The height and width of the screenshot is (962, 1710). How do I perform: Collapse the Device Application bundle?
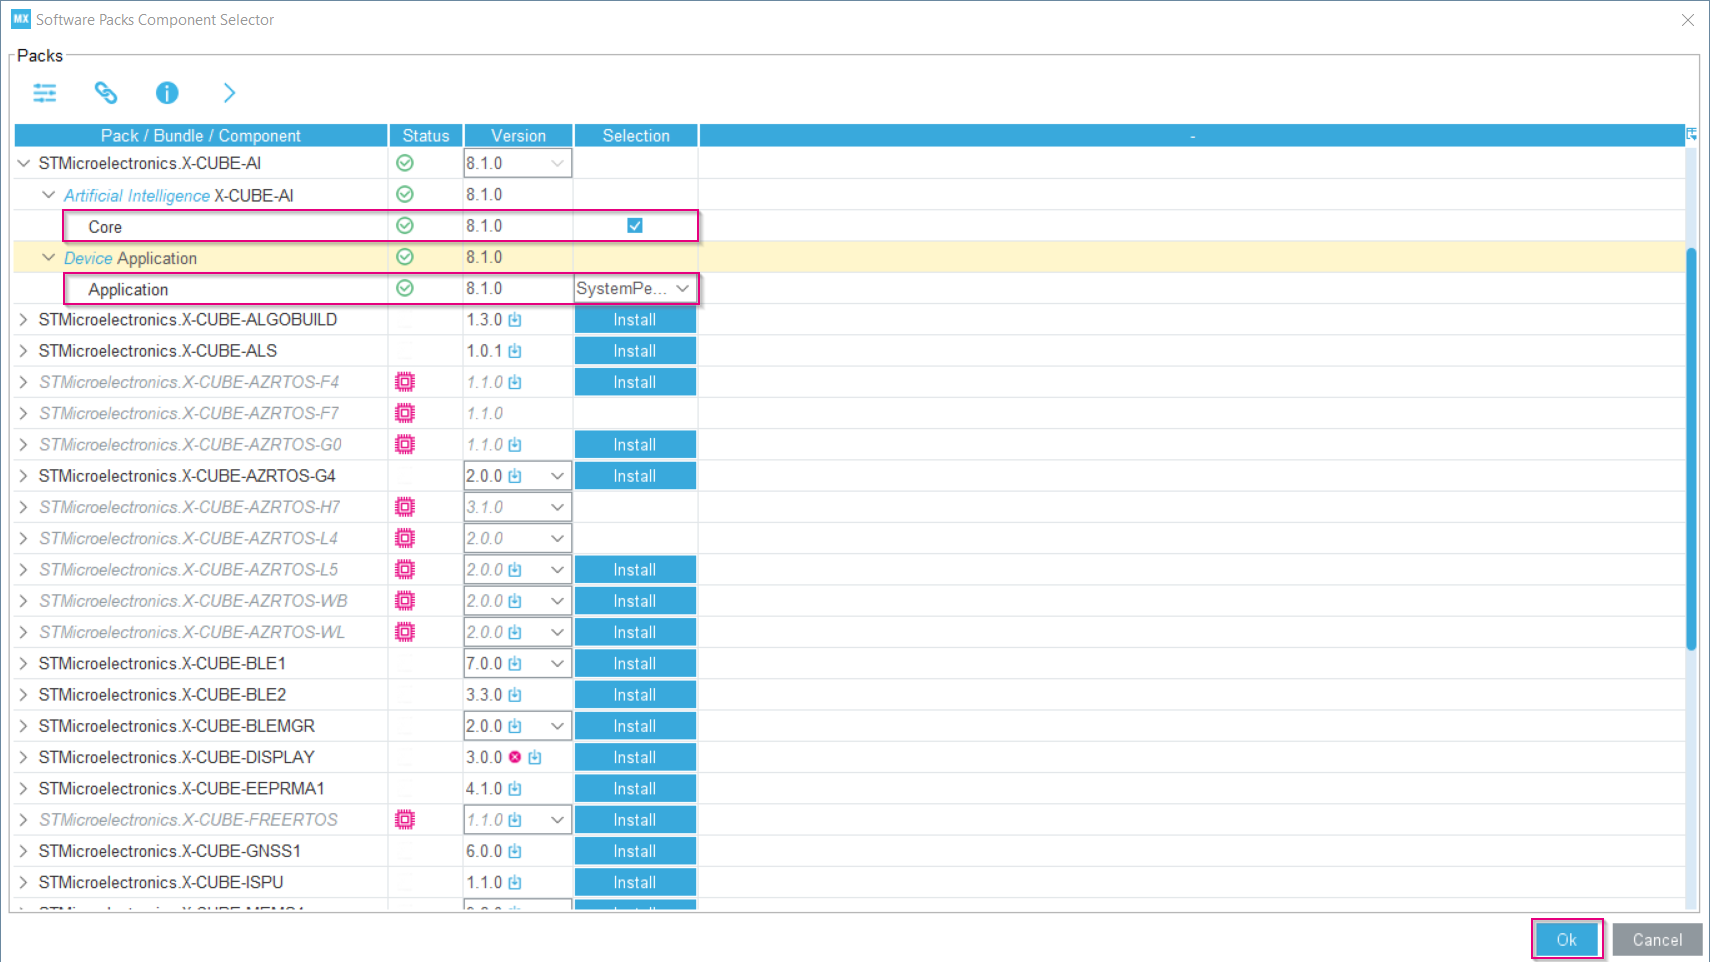point(48,257)
